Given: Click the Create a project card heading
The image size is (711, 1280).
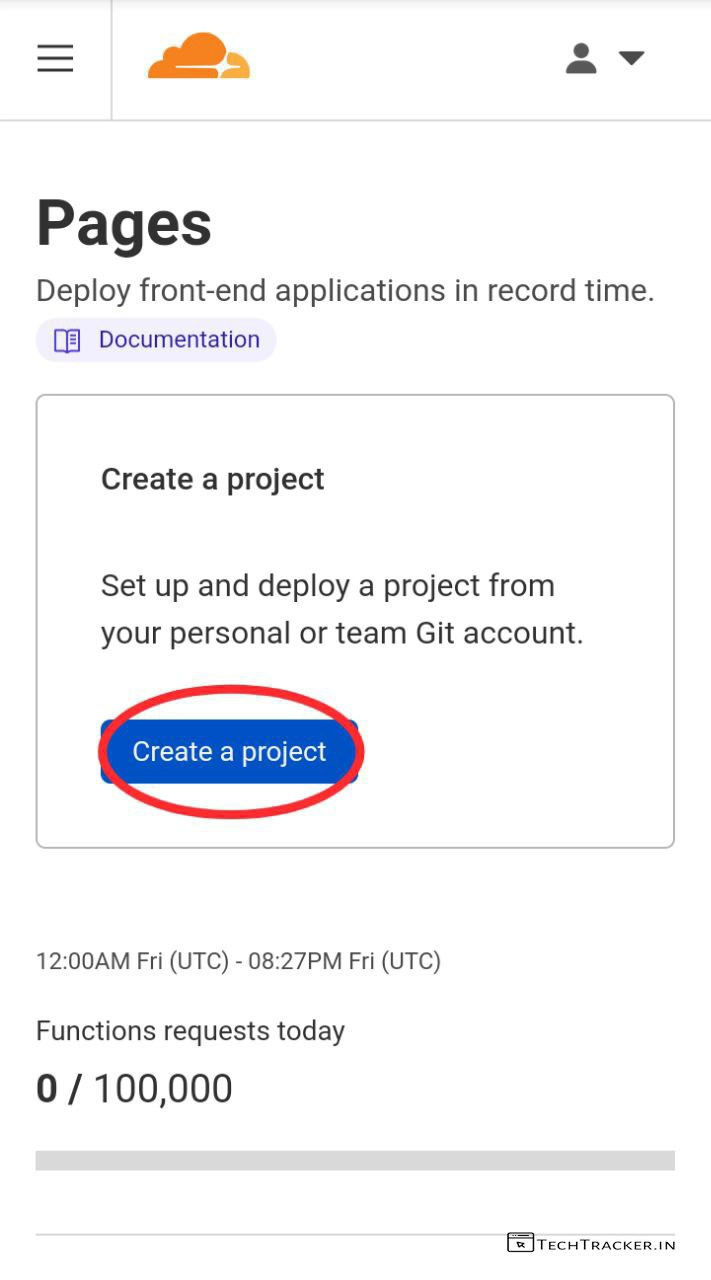Looking at the screenshot, I should tap(212, 479).
